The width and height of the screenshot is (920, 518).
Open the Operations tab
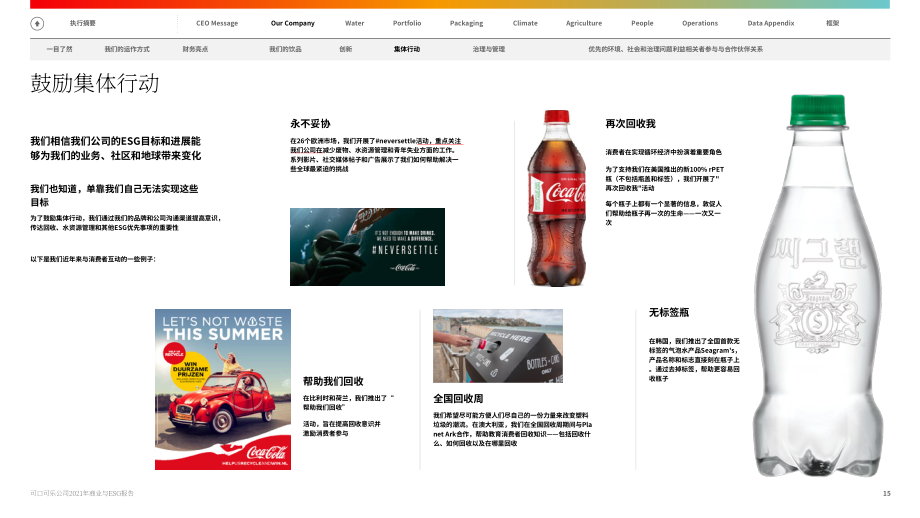coord(700,23)
